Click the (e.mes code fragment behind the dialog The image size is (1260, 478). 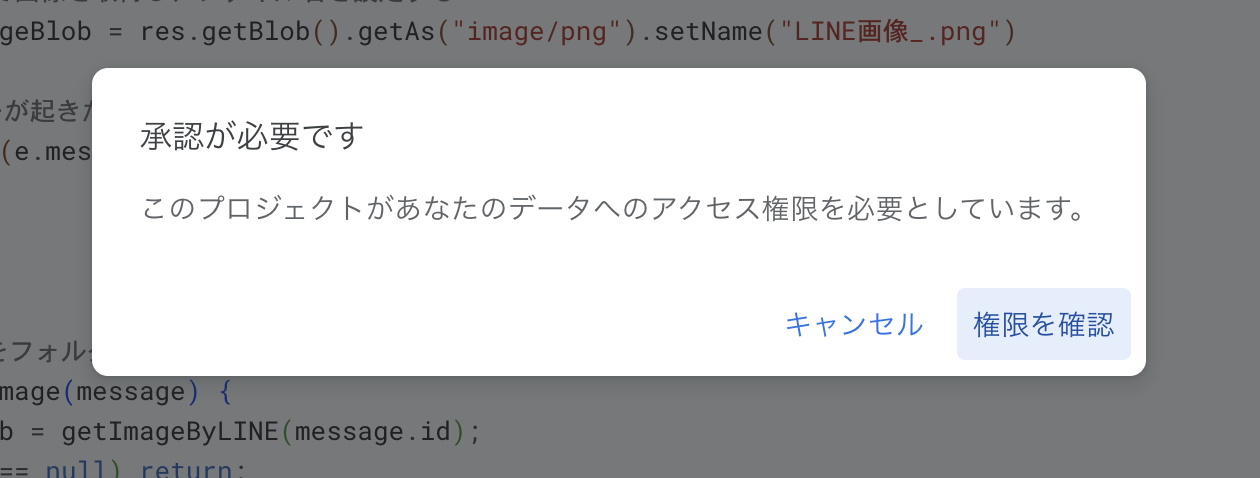click(x=46, y=152)
